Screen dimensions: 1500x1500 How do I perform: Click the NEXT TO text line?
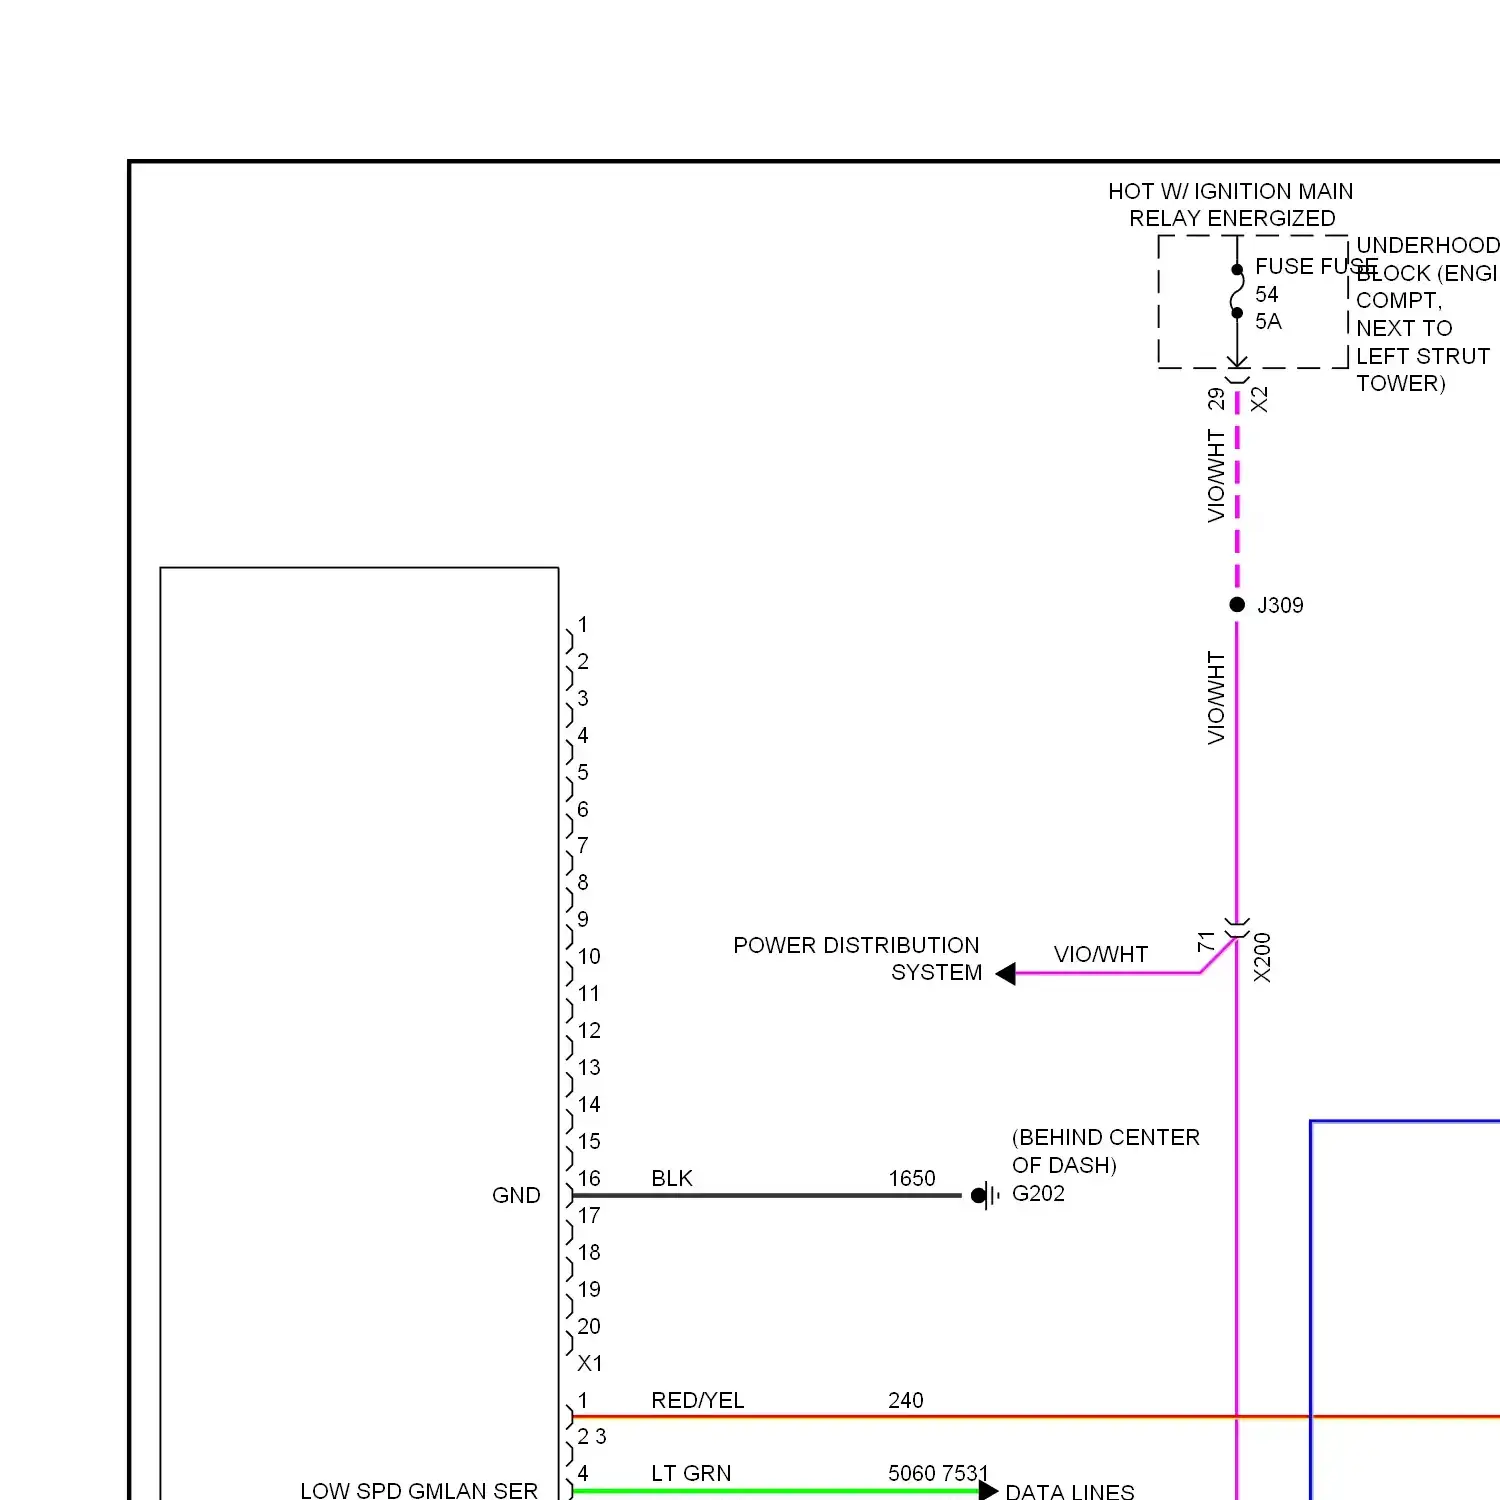coord(1404,328)
